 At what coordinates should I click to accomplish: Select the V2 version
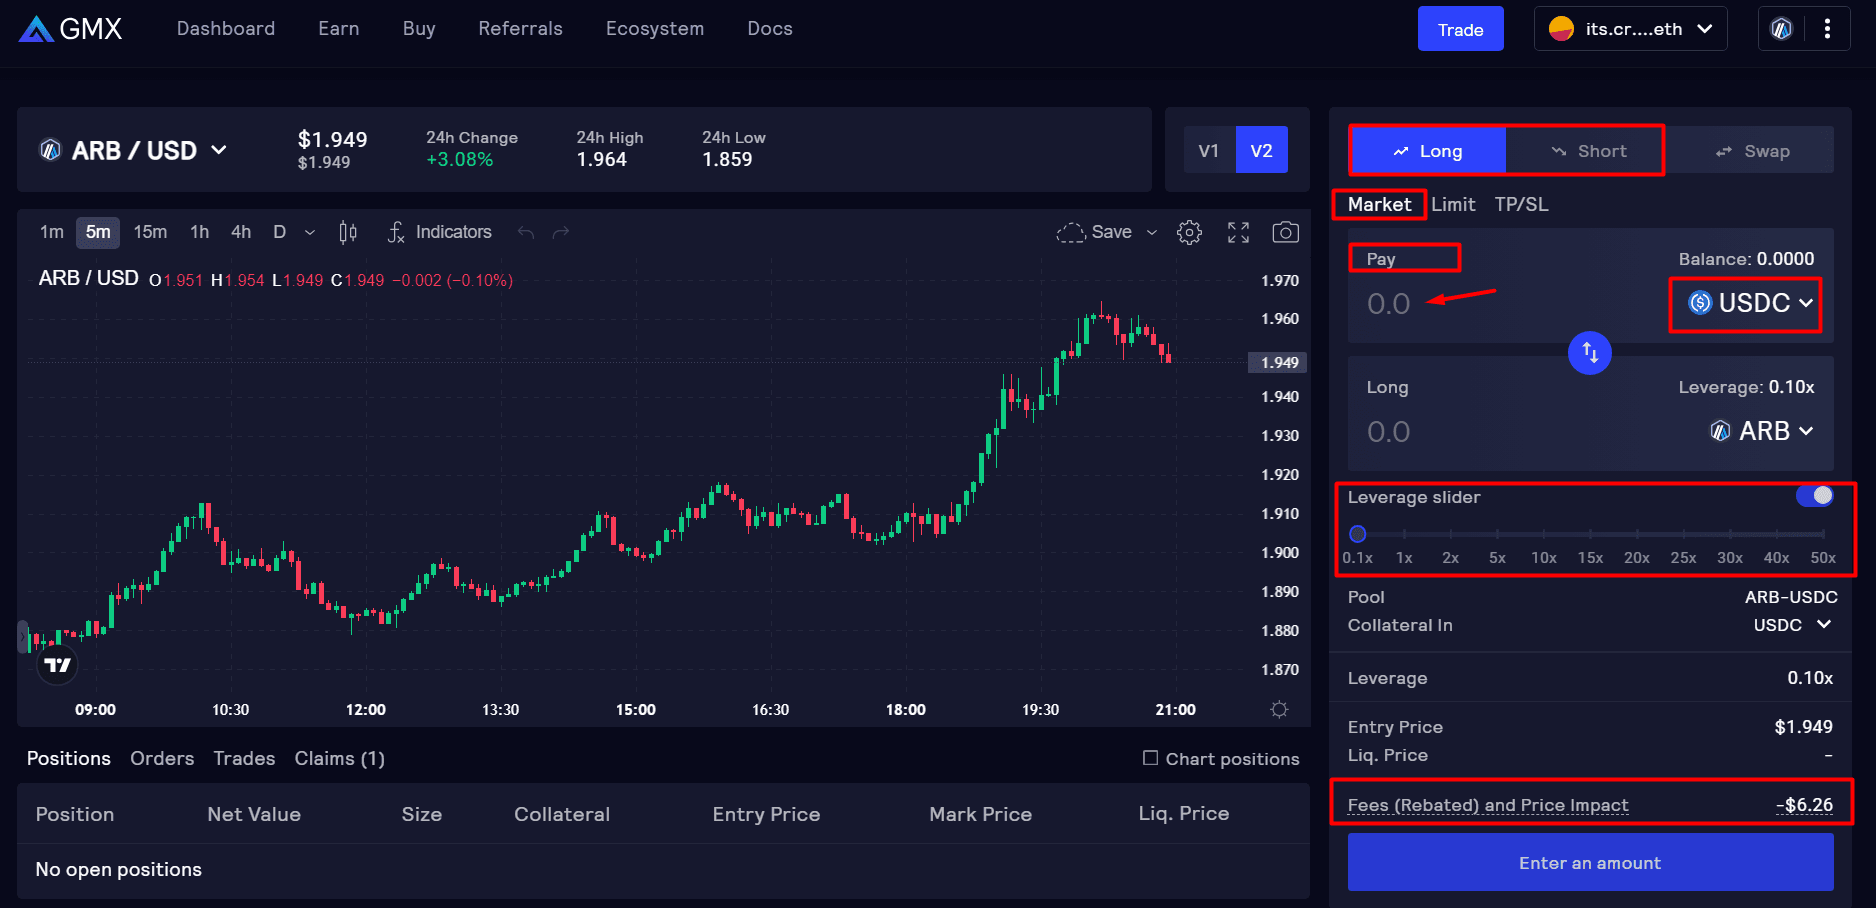coord(1262,150)
